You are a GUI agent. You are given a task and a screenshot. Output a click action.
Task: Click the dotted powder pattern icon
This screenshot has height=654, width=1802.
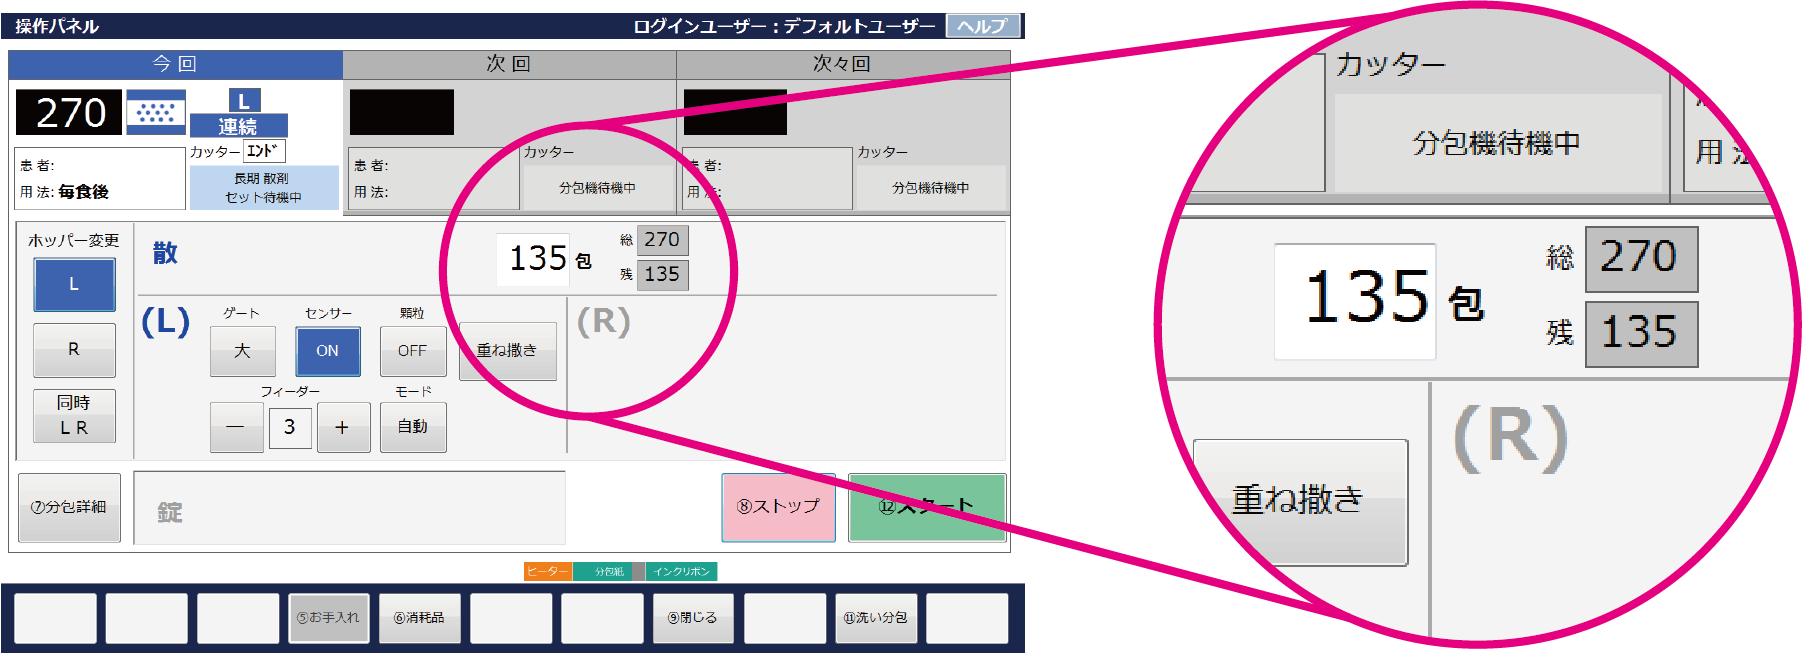pos(156,112)
